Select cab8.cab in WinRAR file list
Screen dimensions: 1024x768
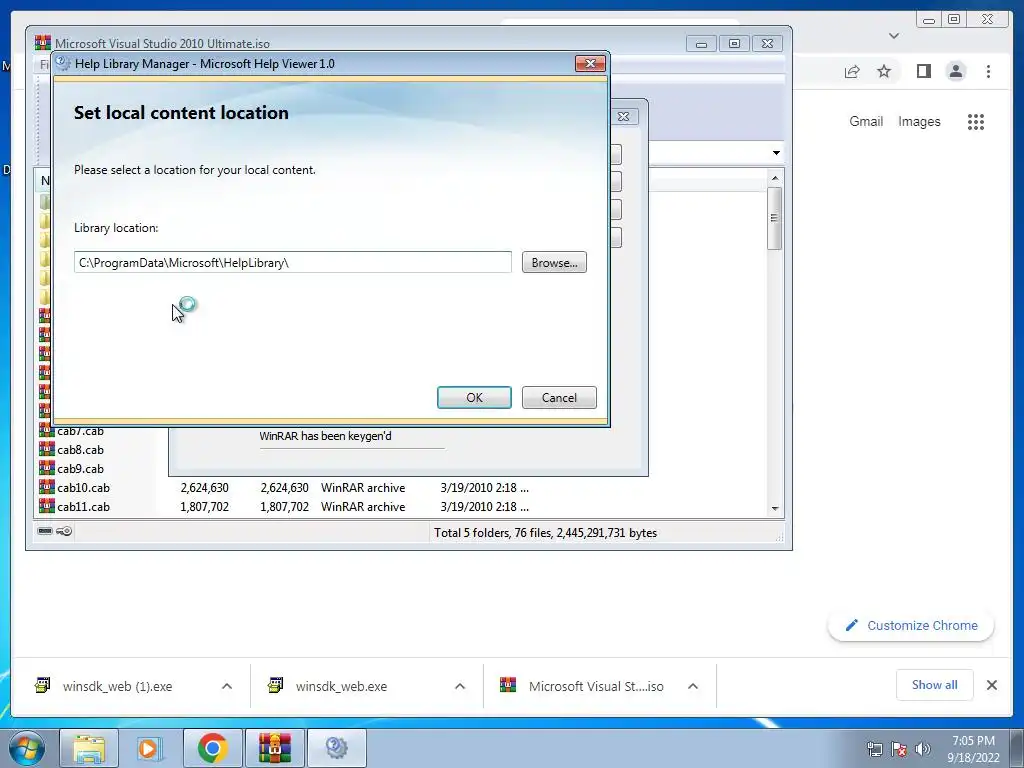click(80, 450)
